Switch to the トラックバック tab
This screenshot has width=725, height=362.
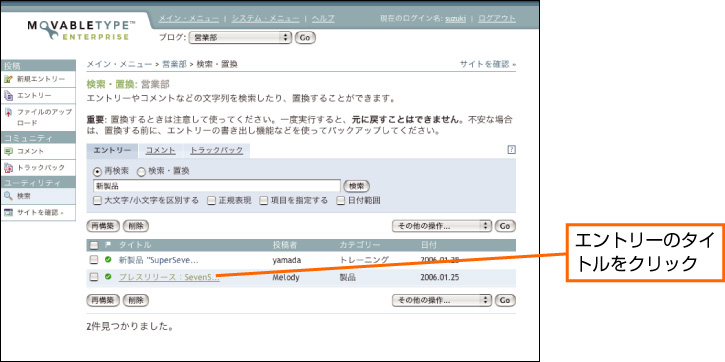[216, 150]
